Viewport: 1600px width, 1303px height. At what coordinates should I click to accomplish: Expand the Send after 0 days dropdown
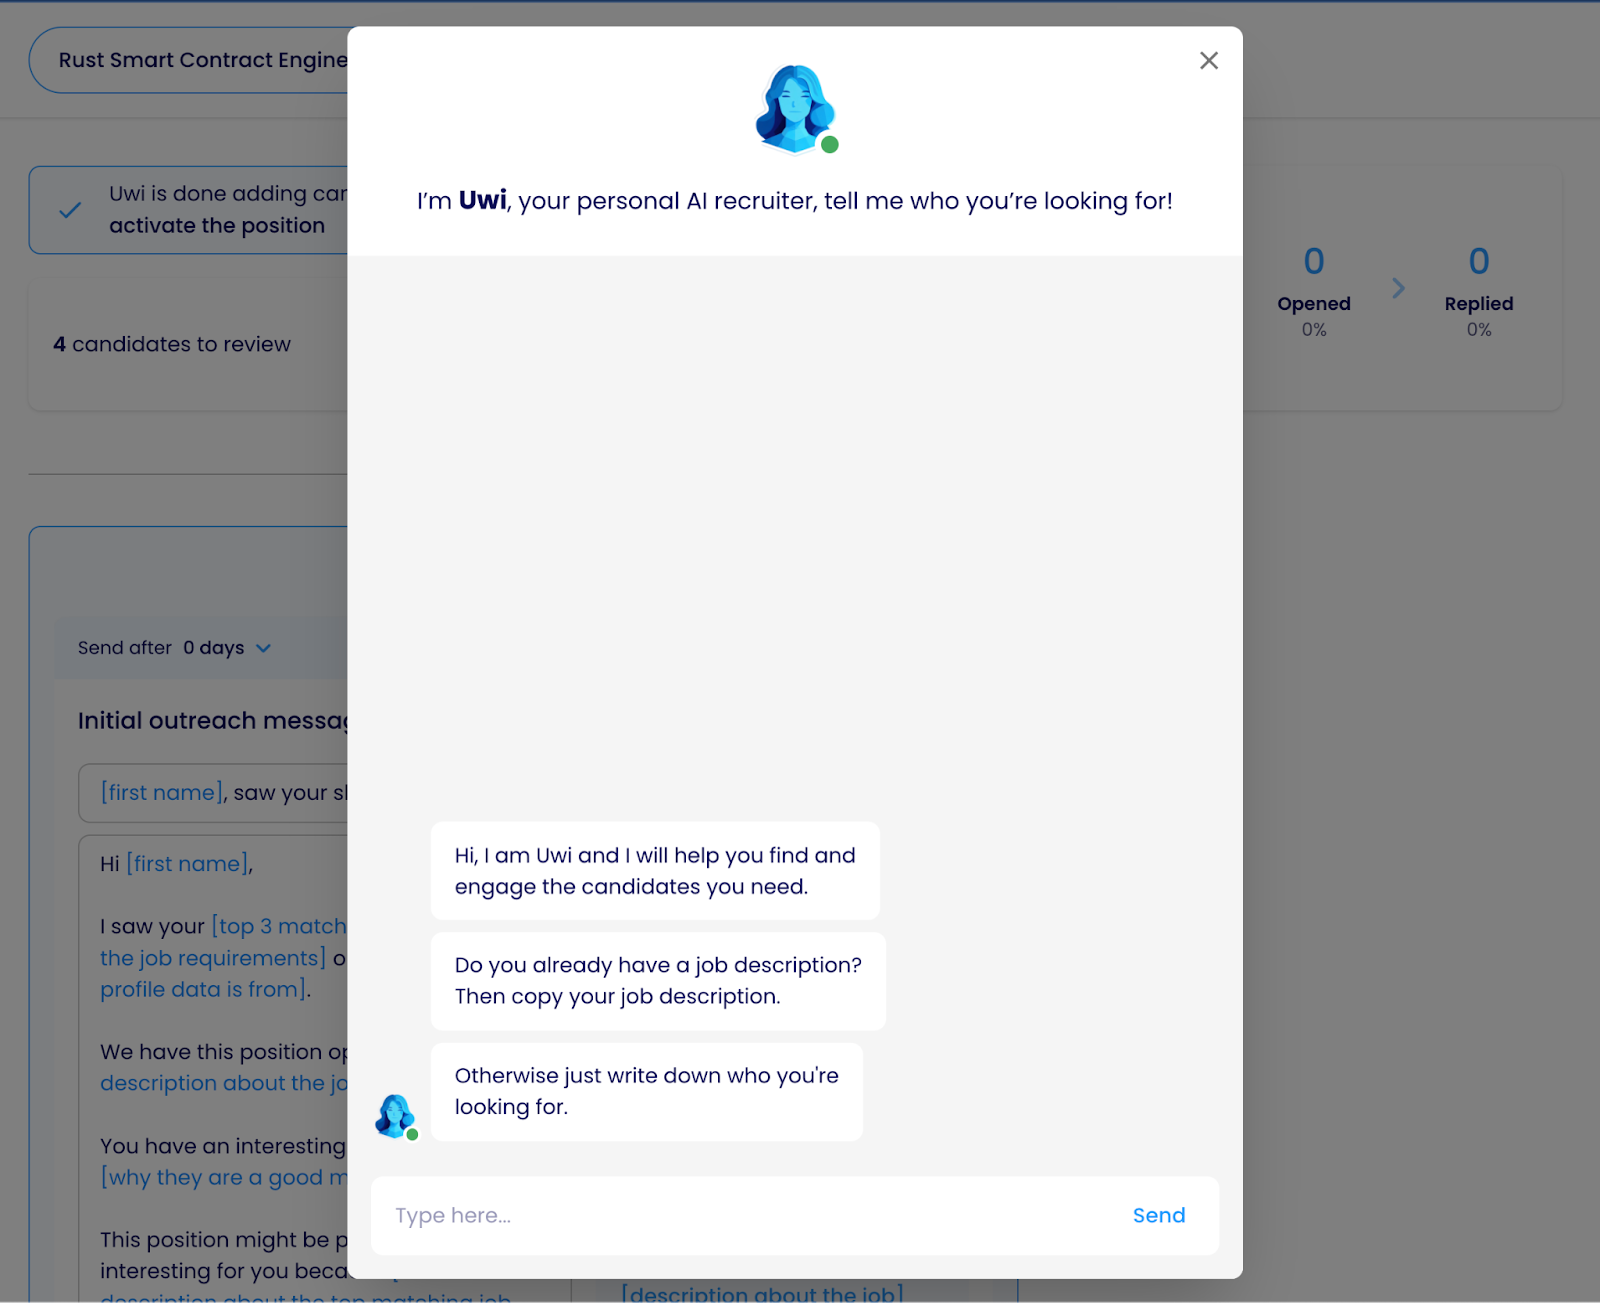pos(263,648)
